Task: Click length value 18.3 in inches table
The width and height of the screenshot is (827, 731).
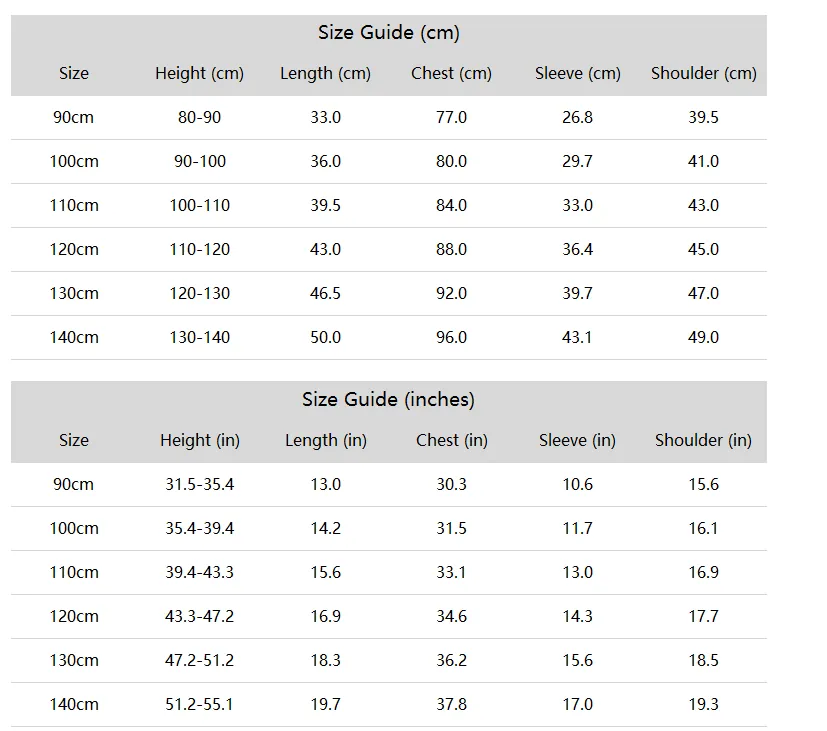Action: click(x=325, y=660)
